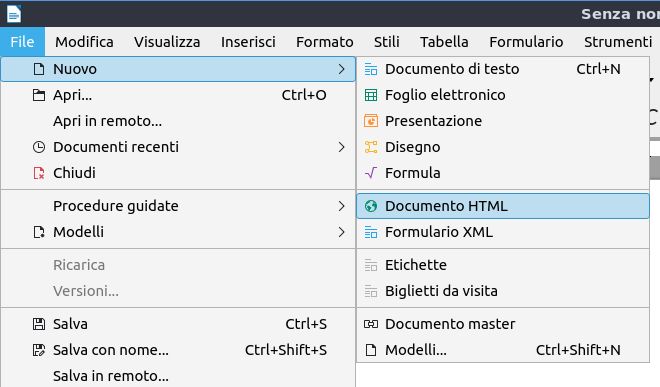660x387 pixels.
Task: Click the Documento HTML globe icon
Action: tap(371, 206)
